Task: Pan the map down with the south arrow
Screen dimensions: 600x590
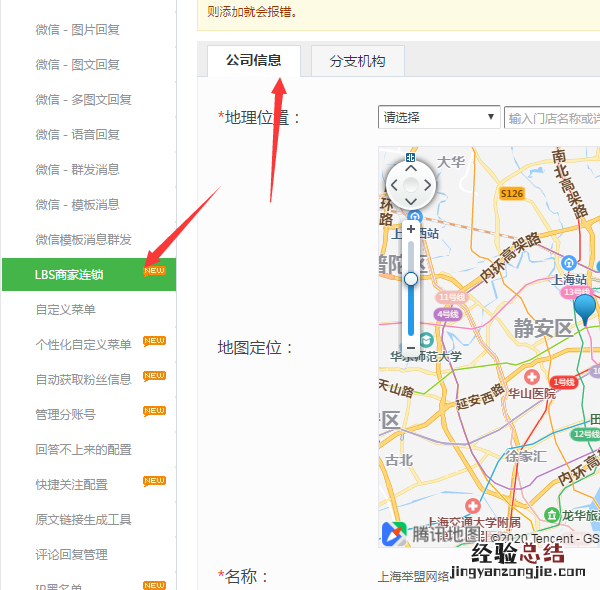Action: click(x=411, y=203)
